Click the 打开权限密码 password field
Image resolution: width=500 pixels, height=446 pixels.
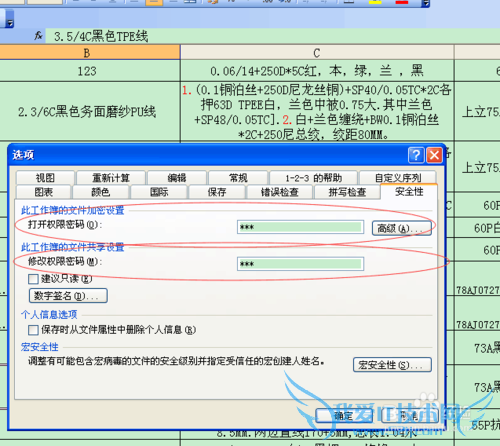[300, 227]
